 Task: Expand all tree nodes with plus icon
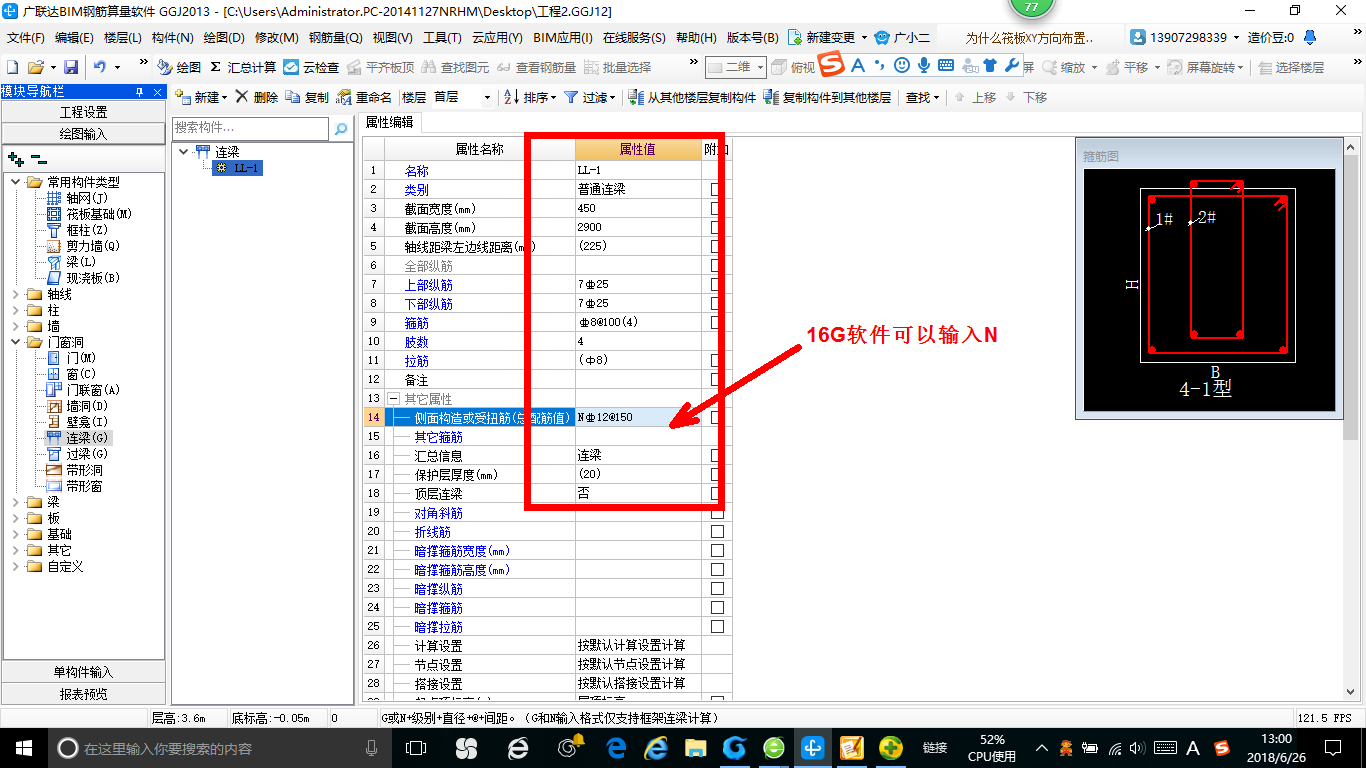15,158
